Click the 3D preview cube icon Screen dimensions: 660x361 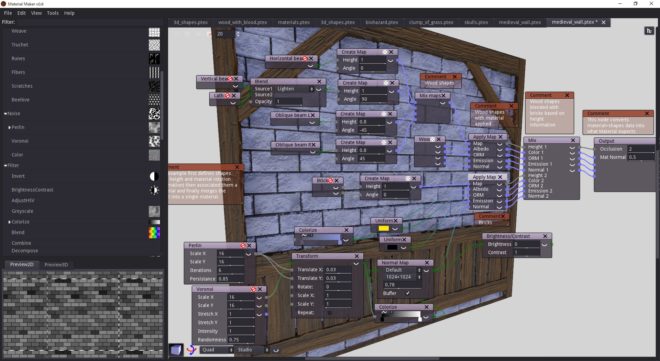176,350
